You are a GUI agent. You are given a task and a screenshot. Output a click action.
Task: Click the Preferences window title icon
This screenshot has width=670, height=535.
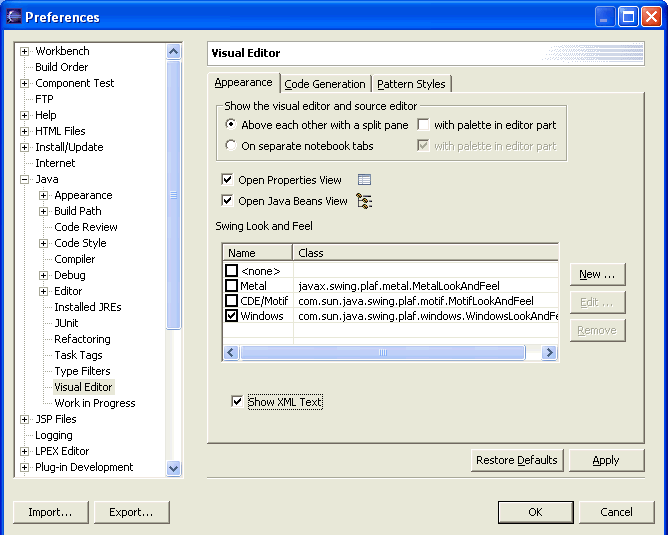[x=13, y=17]
